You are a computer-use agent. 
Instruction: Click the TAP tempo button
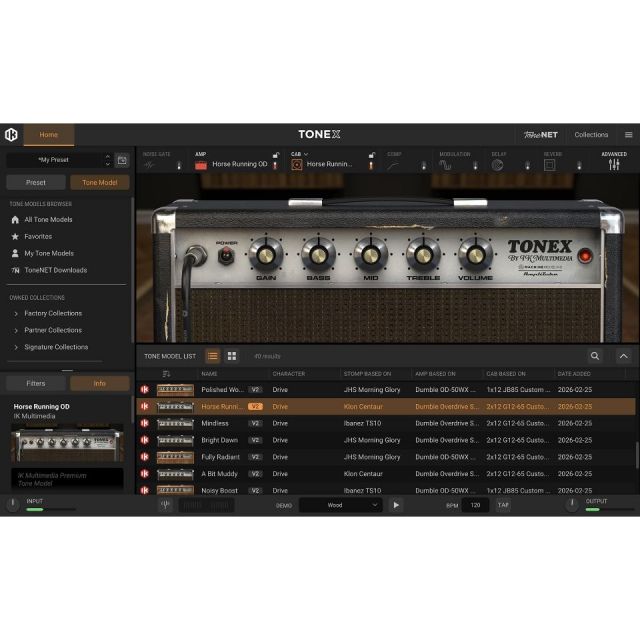(x=503, y=505)
